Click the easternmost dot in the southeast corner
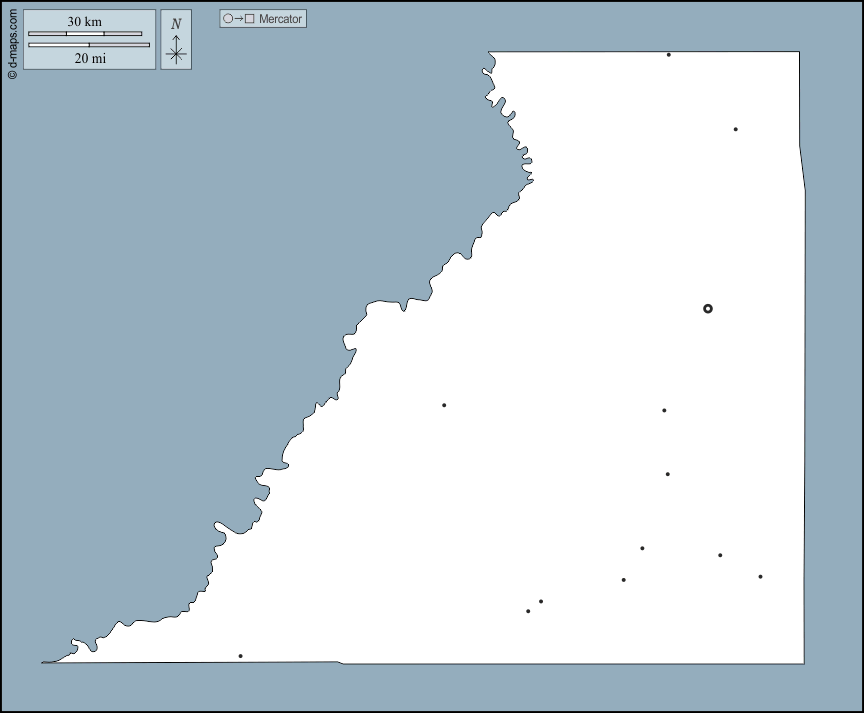The height and width of the screenshot is (713, 864). pos(760,576)
